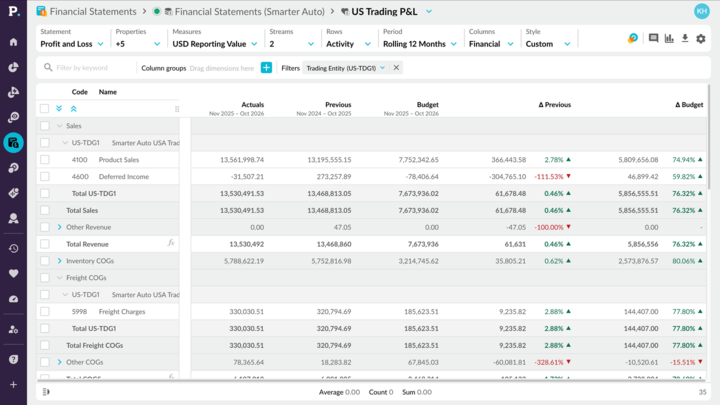Toggle the side panel icon in footer

coord(46,392)
